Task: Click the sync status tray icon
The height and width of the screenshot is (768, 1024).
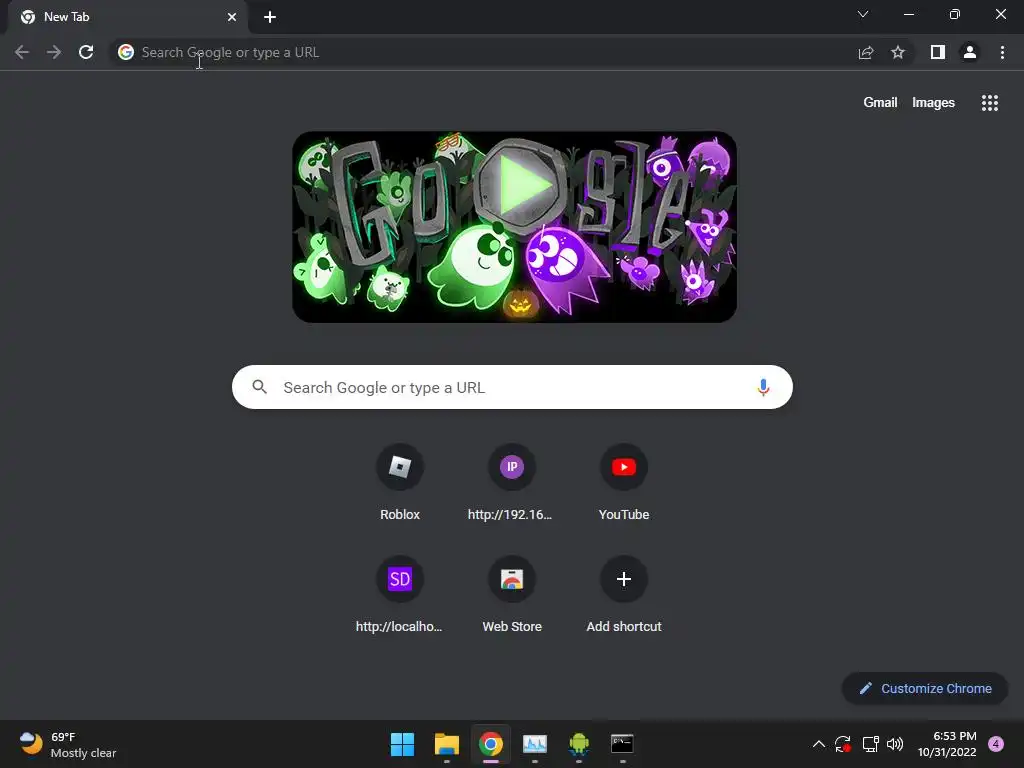Action: coord(842,744)
